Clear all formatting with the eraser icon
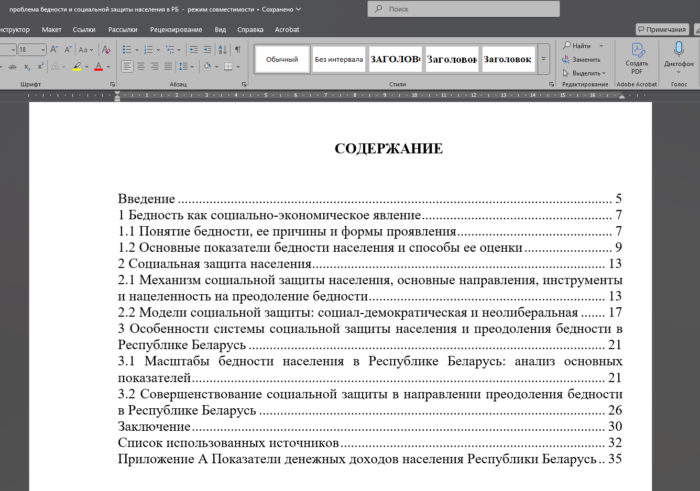The height and width of the screenshot is (491, 700). point(106,50)
